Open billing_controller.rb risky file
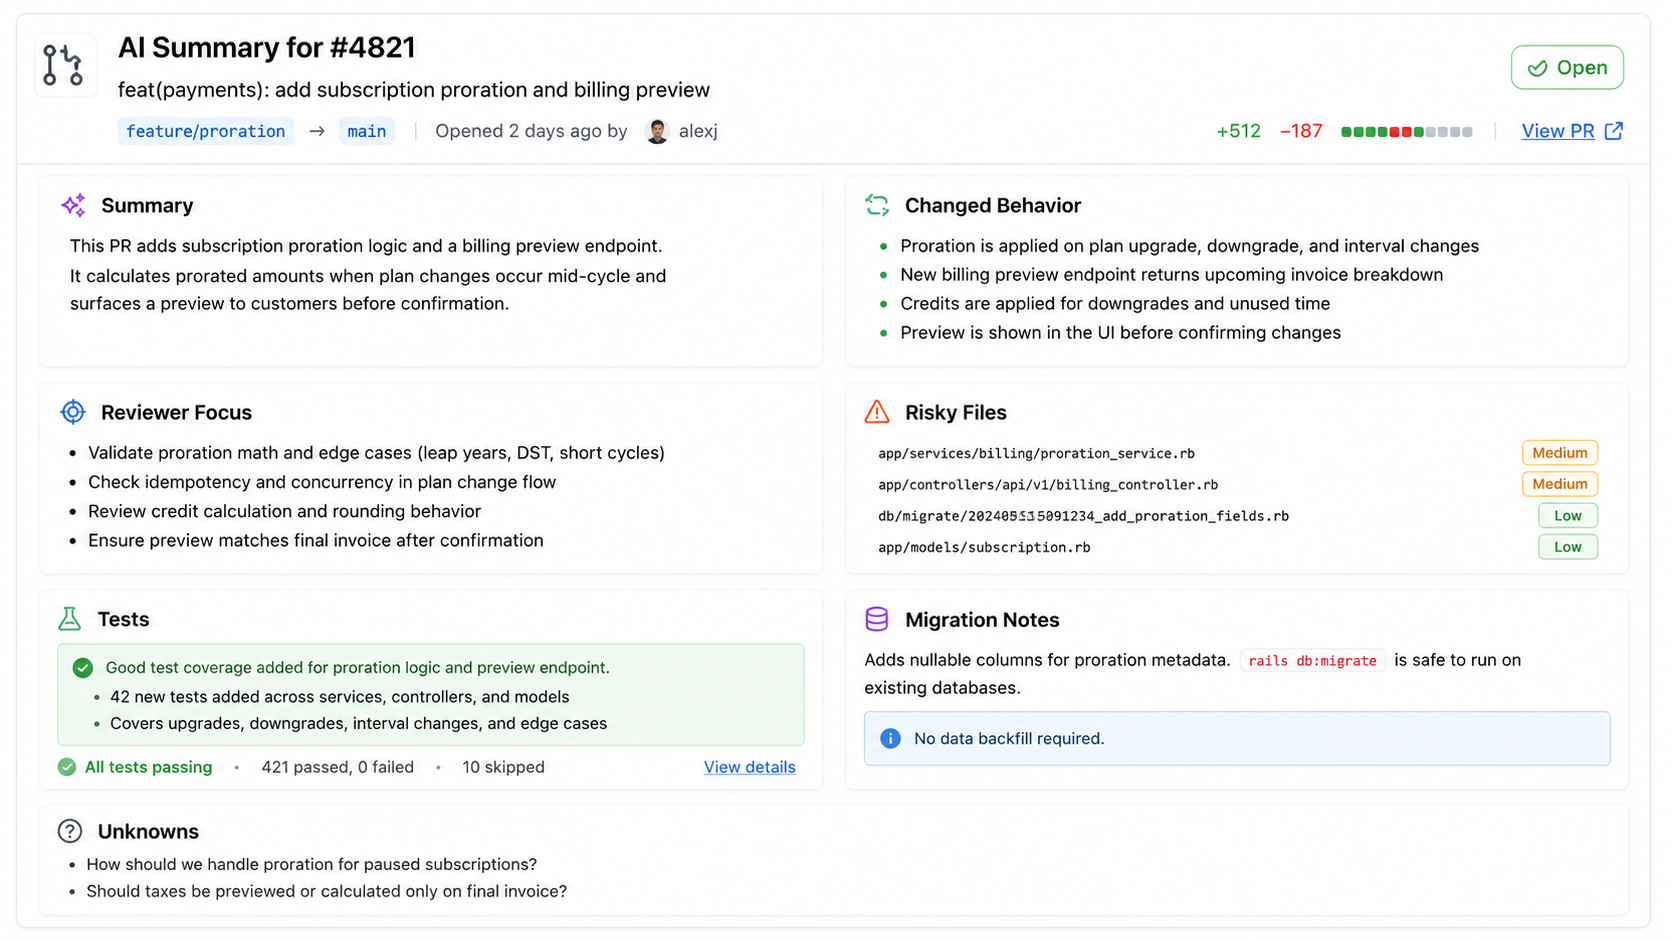This screenshot has height=941, width=1672. [1048, 484]
